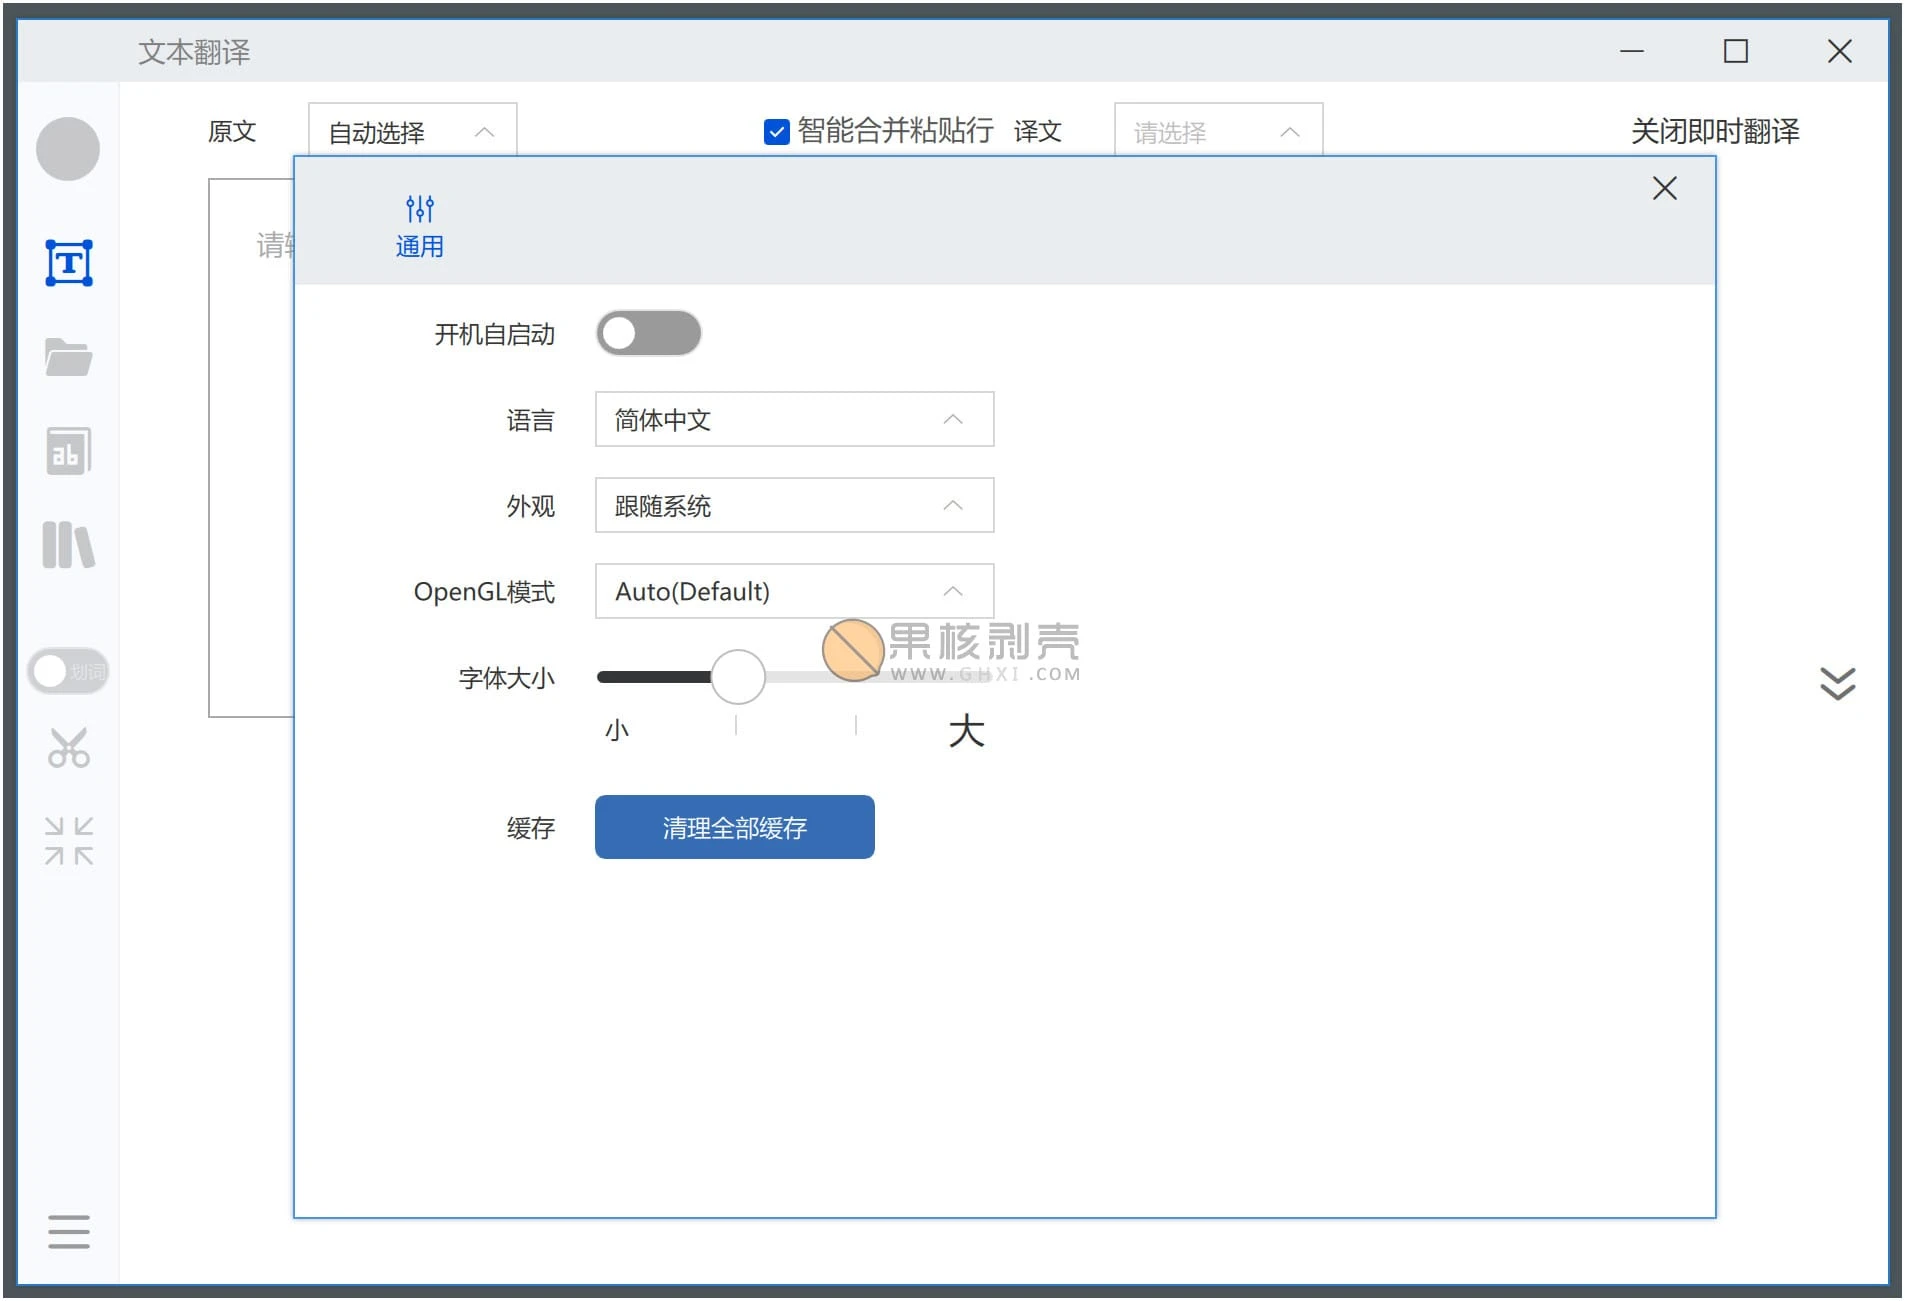Open the 语言 language dropdown
1905x1301 pixels.
pos(793,420)
